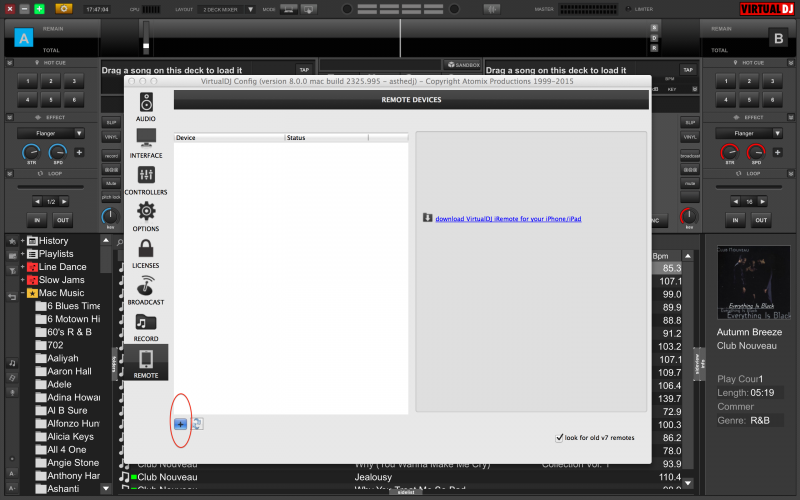Image resolution: width=800 pixels, height=500 pixels.
Task: Open deck B Flanger effect dropdown
Action: coord(777,133)
